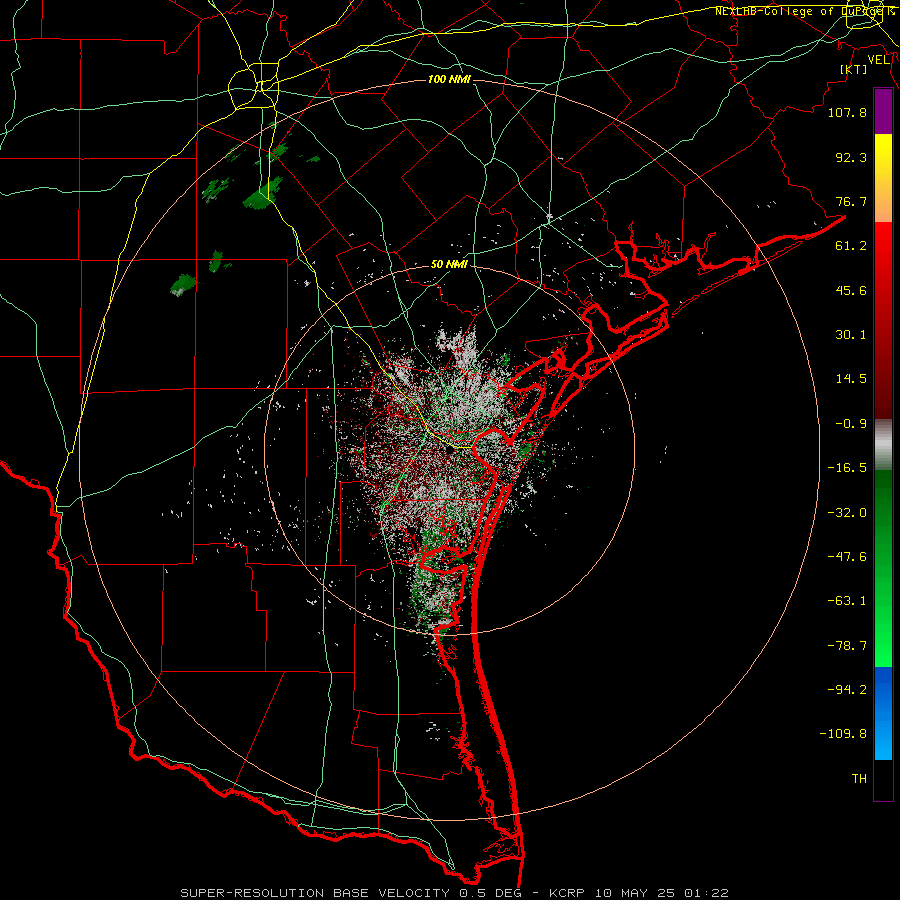Click the -94.2 velocity scale value
900x900 pixels.
[847, 689]
